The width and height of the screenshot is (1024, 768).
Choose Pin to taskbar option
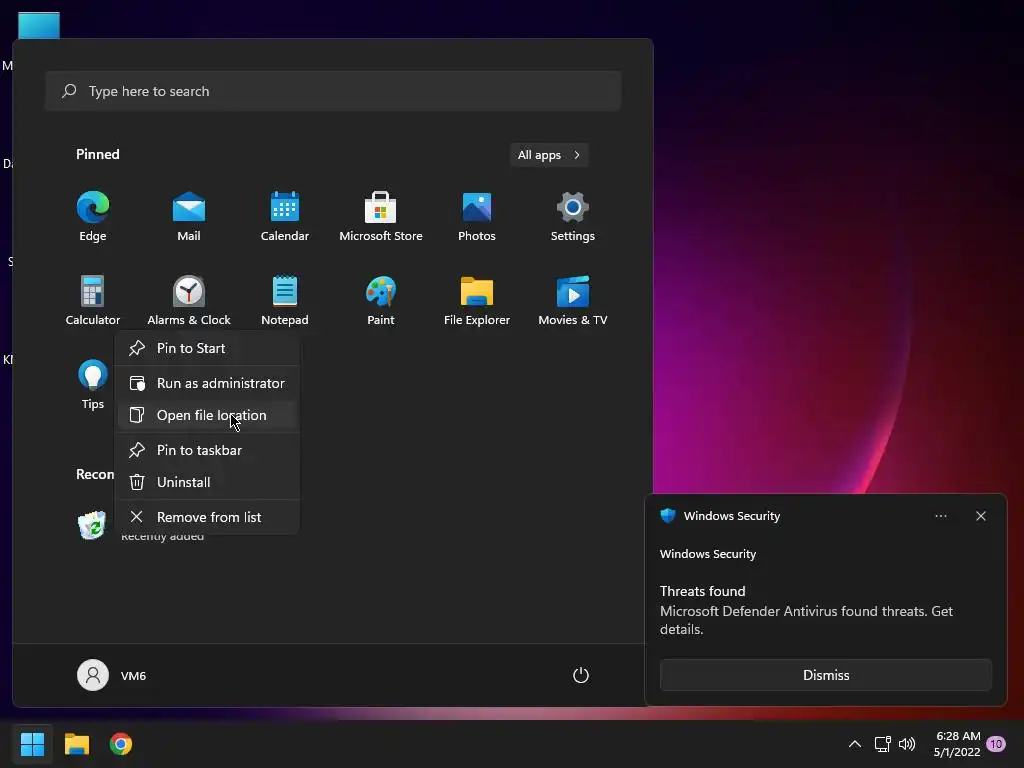click(x=208, y=451)
